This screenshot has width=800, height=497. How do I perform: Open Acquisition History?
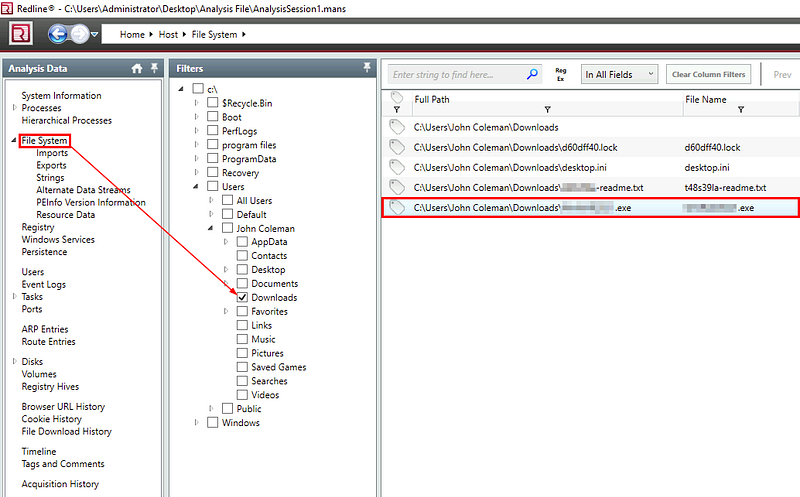(60, 484)
